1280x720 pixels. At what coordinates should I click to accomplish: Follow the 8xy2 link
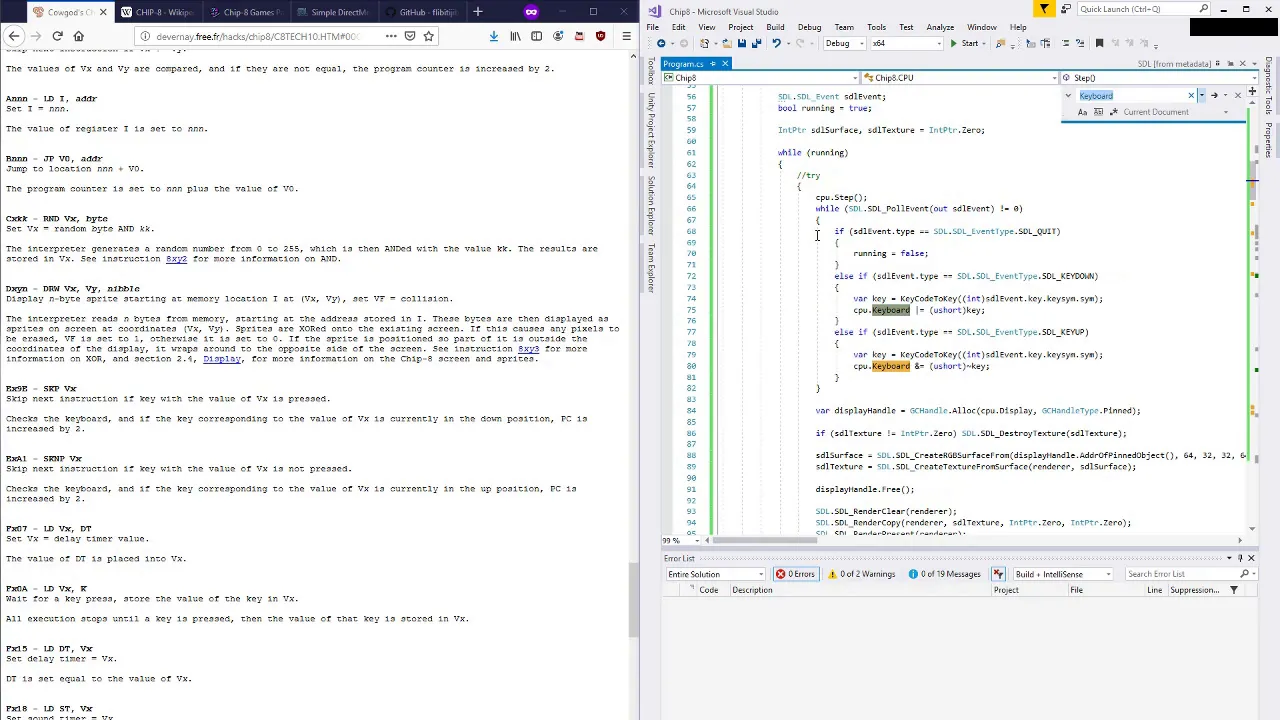point(176,259)
